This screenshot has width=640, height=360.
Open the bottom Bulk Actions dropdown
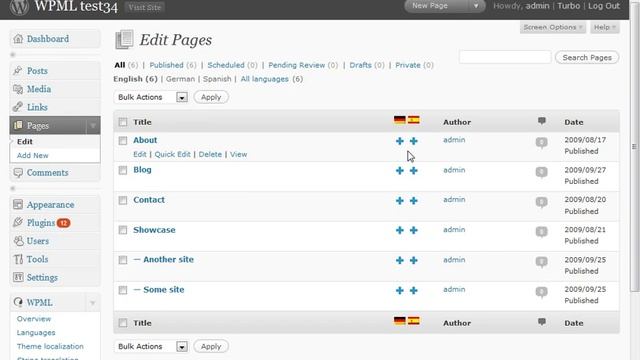pos(151,346)
